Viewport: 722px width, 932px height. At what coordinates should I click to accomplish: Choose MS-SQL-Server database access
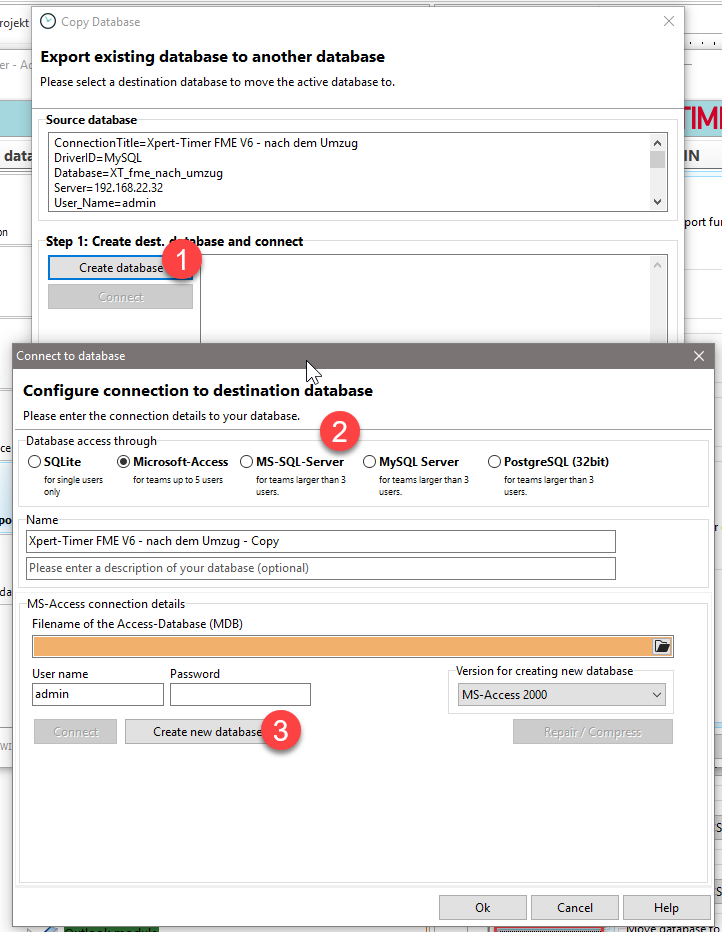[247, 462]
